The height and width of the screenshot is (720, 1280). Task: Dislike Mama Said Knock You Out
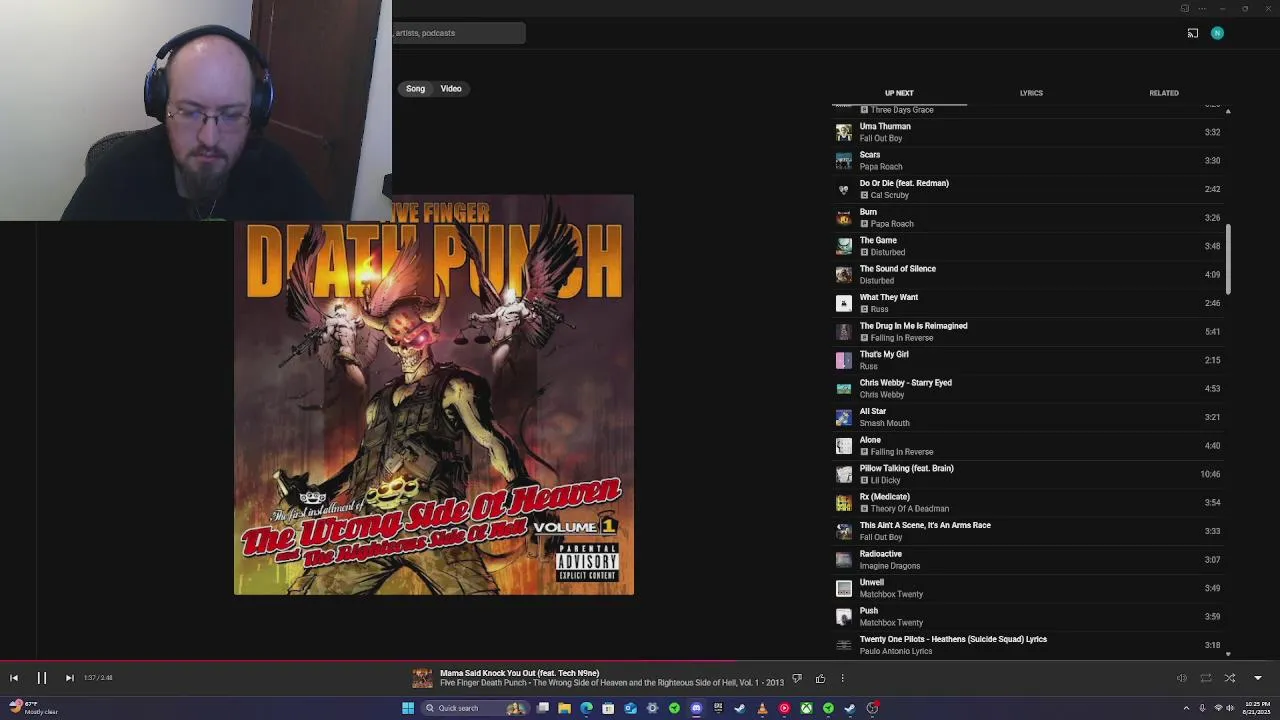coord(797,679)
